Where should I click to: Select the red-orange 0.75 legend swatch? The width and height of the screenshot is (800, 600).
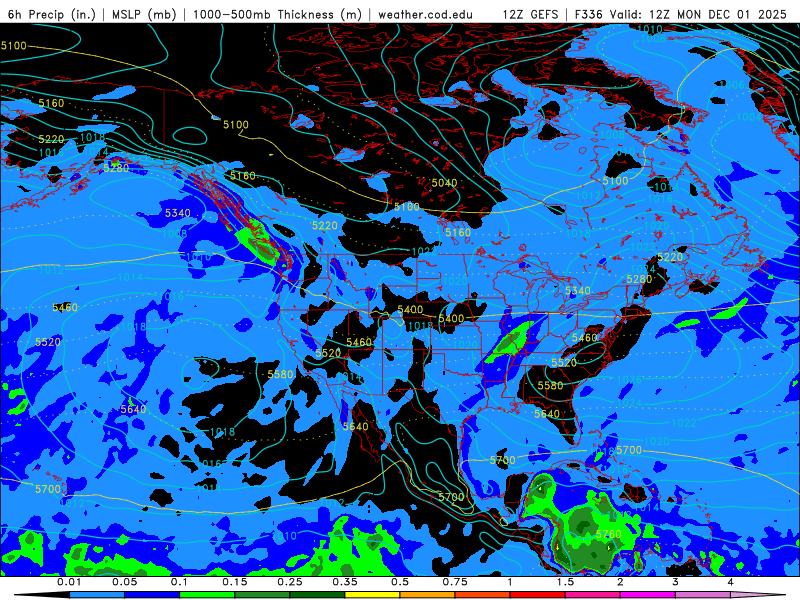click(483, 595)
